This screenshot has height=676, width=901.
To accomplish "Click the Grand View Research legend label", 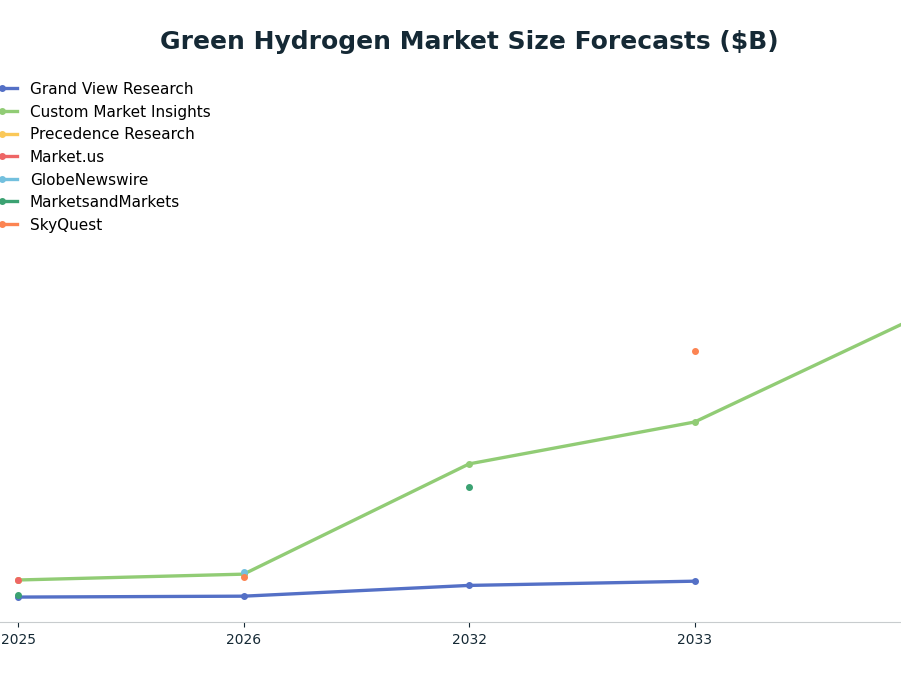I will pyautogui.click(x=111, y=89).
